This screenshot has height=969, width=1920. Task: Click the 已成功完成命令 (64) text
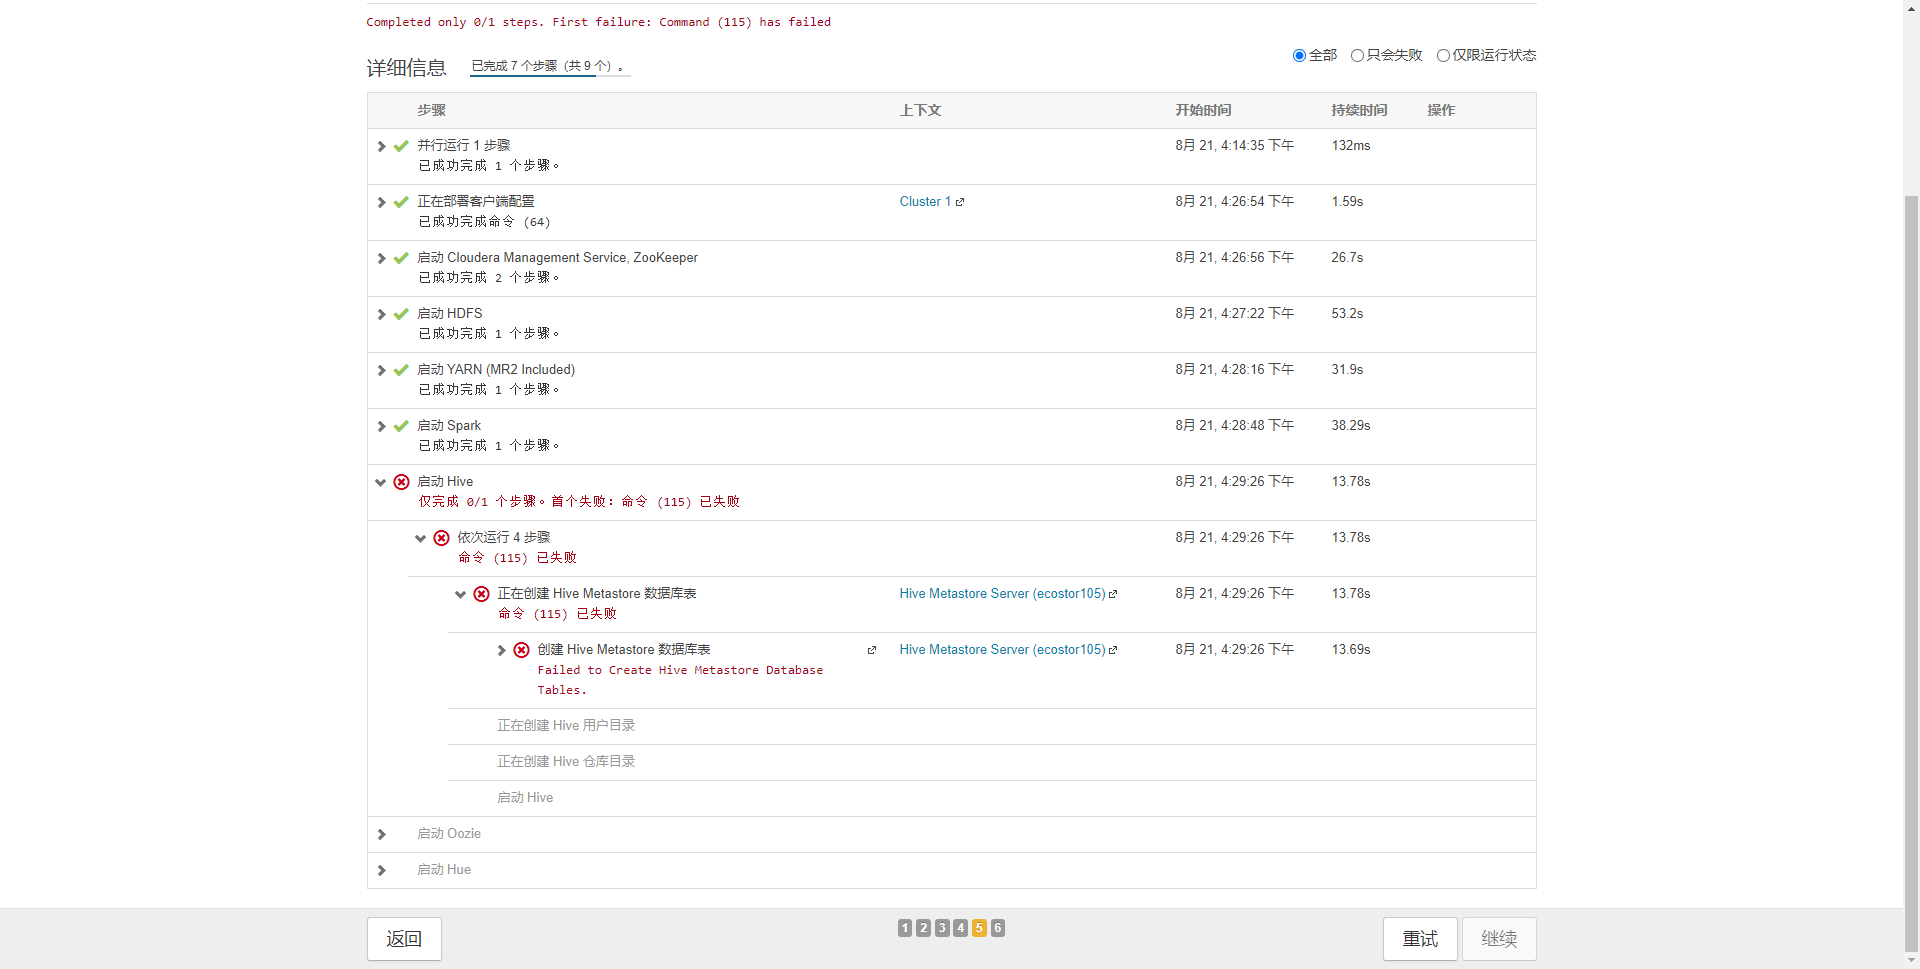point(484,222)
